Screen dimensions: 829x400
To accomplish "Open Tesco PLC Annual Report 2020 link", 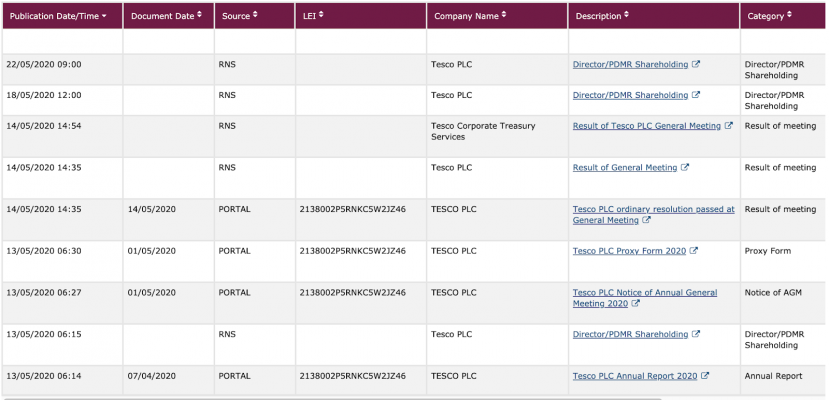I will (634, 377).
